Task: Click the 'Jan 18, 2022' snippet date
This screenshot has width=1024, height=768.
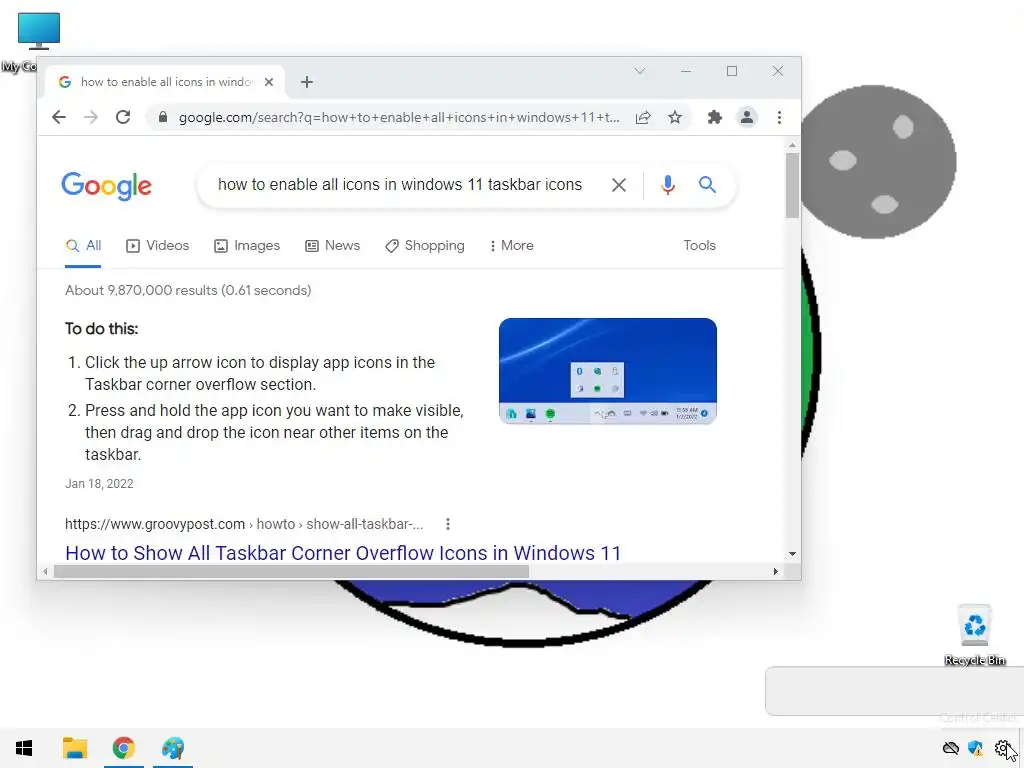Action: pos(99,484)
